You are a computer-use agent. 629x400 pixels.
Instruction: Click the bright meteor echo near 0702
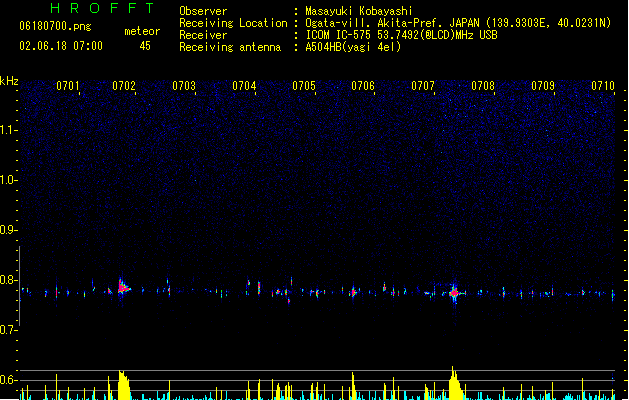pyautogui.click(x=123, y=287)
